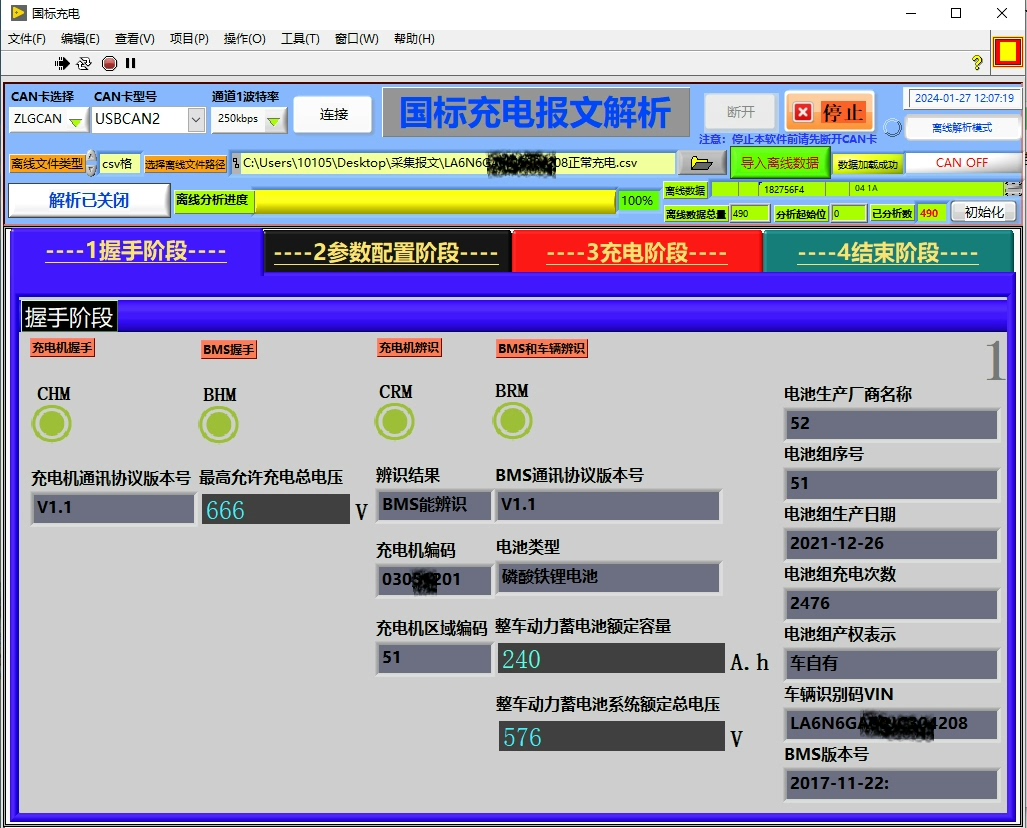Click the VI icon pane at top right
The width and height of the screenshot is (1027, 828).
(1006, 52)
